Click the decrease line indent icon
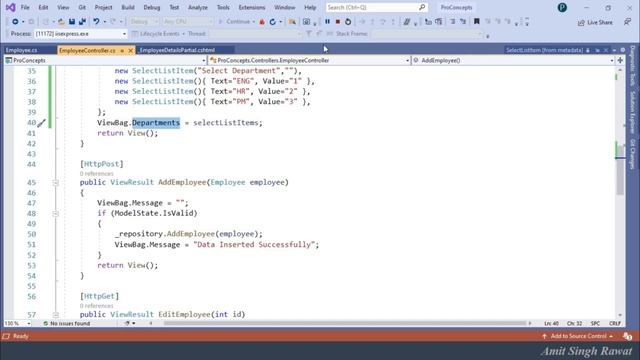This screenshot has height=360, width=640. pos(452,22)
